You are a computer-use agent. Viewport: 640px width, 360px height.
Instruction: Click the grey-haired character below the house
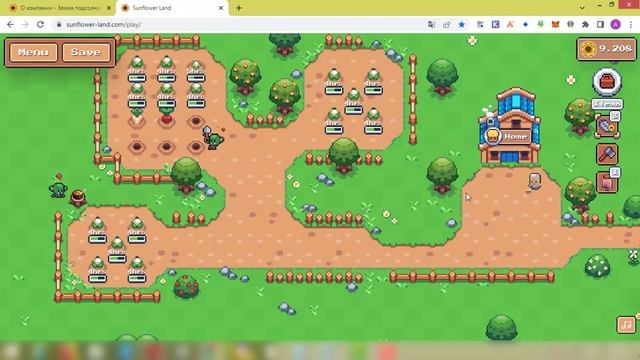point(534,182)
